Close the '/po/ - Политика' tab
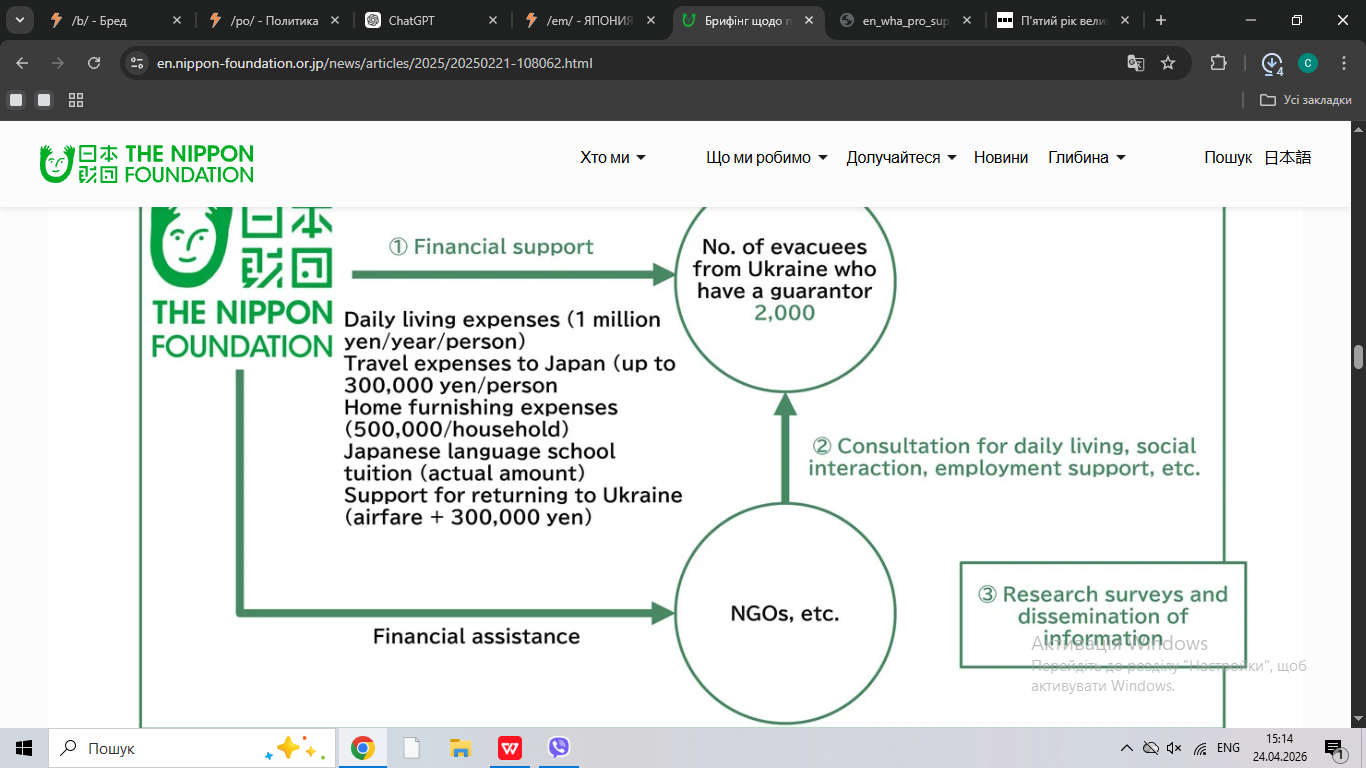The width and height of the screenshot is (1366, 768). click(335, 20)
